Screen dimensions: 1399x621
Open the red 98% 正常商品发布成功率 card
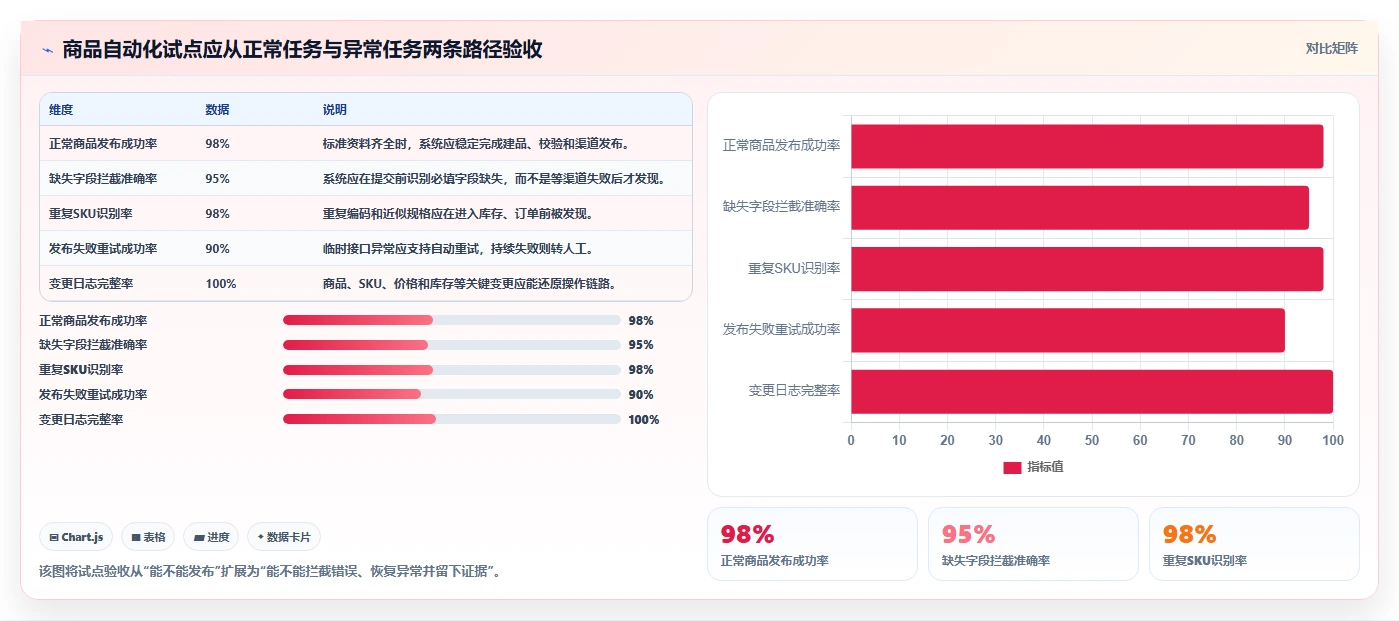(x=812, y=544)
